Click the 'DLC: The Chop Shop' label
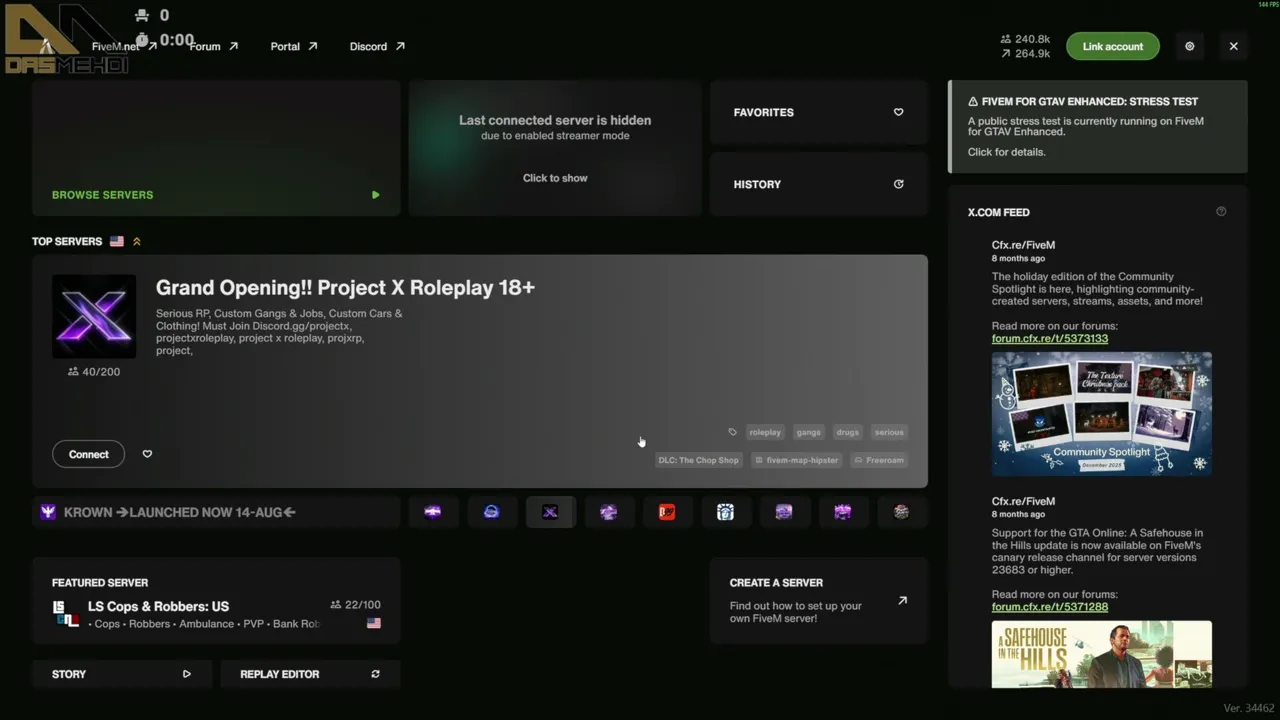 point(698,460)
